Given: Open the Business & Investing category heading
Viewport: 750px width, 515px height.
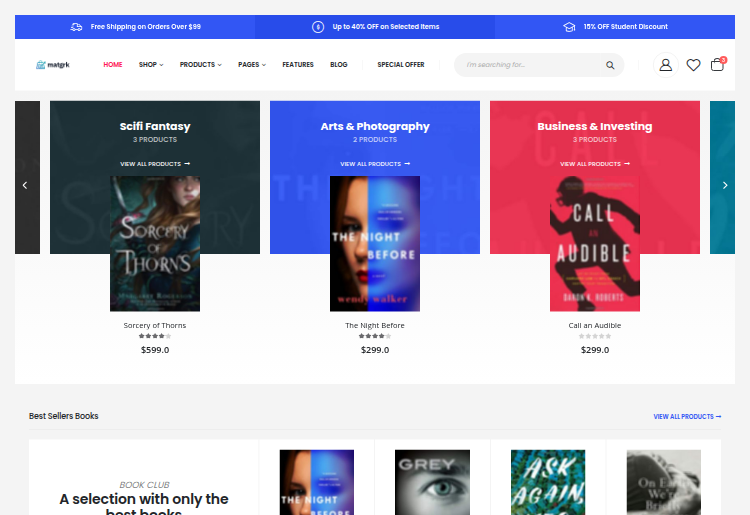Looking at the screenshot, I should [595, 126].
